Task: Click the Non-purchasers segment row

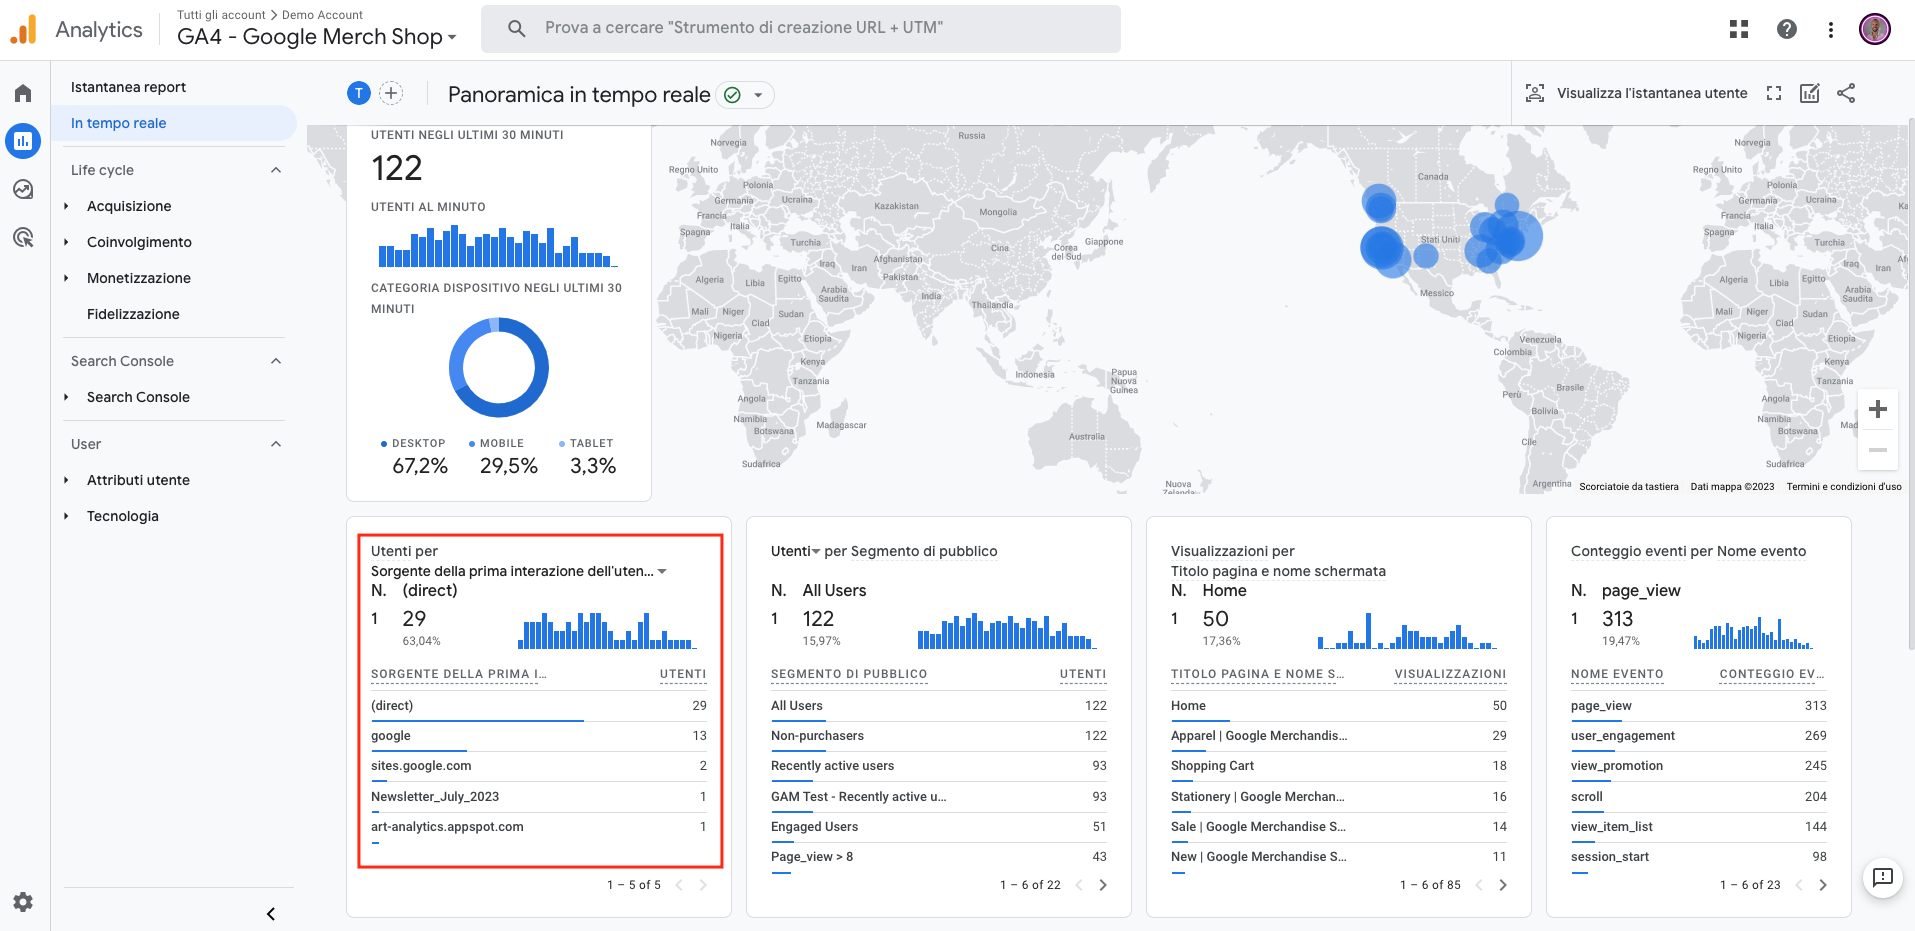Action: point(939,736)
